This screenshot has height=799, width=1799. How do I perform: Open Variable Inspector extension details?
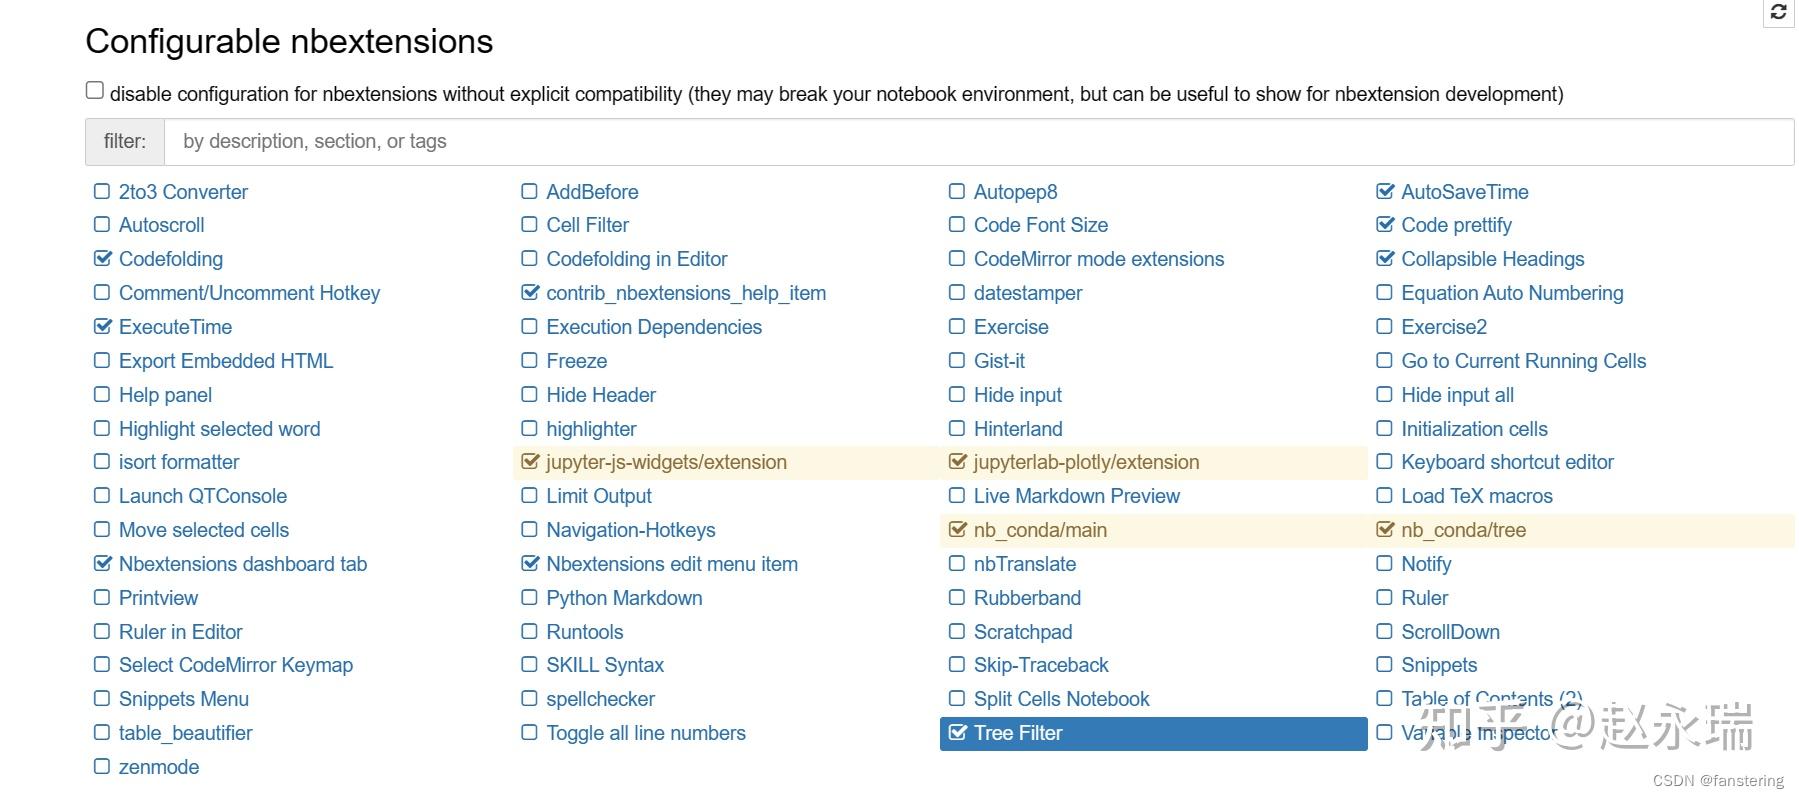[1477, 733]
